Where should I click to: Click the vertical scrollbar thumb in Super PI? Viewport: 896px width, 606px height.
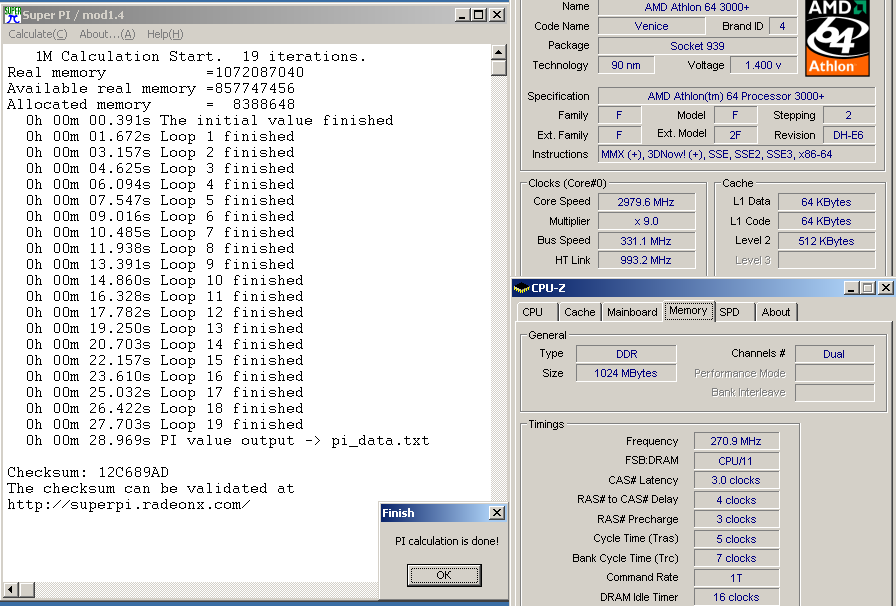[499, 68]
